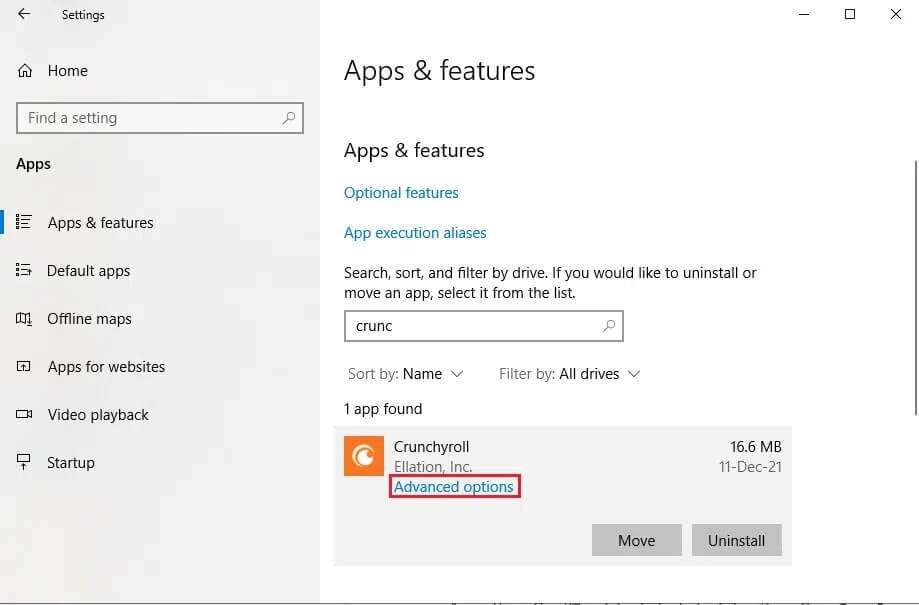Screen dimensions: 919x605
Task: Open Default apps section
Action: [x=89, y=271]
